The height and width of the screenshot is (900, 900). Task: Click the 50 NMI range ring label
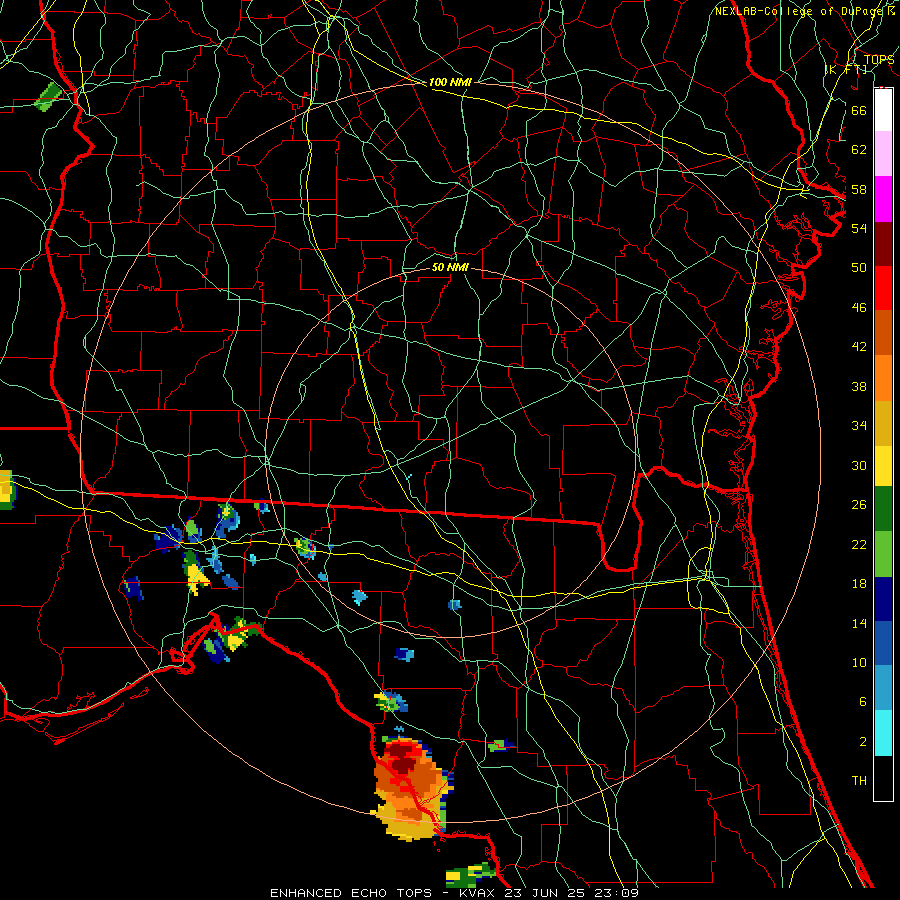click(x=450, y=267)
